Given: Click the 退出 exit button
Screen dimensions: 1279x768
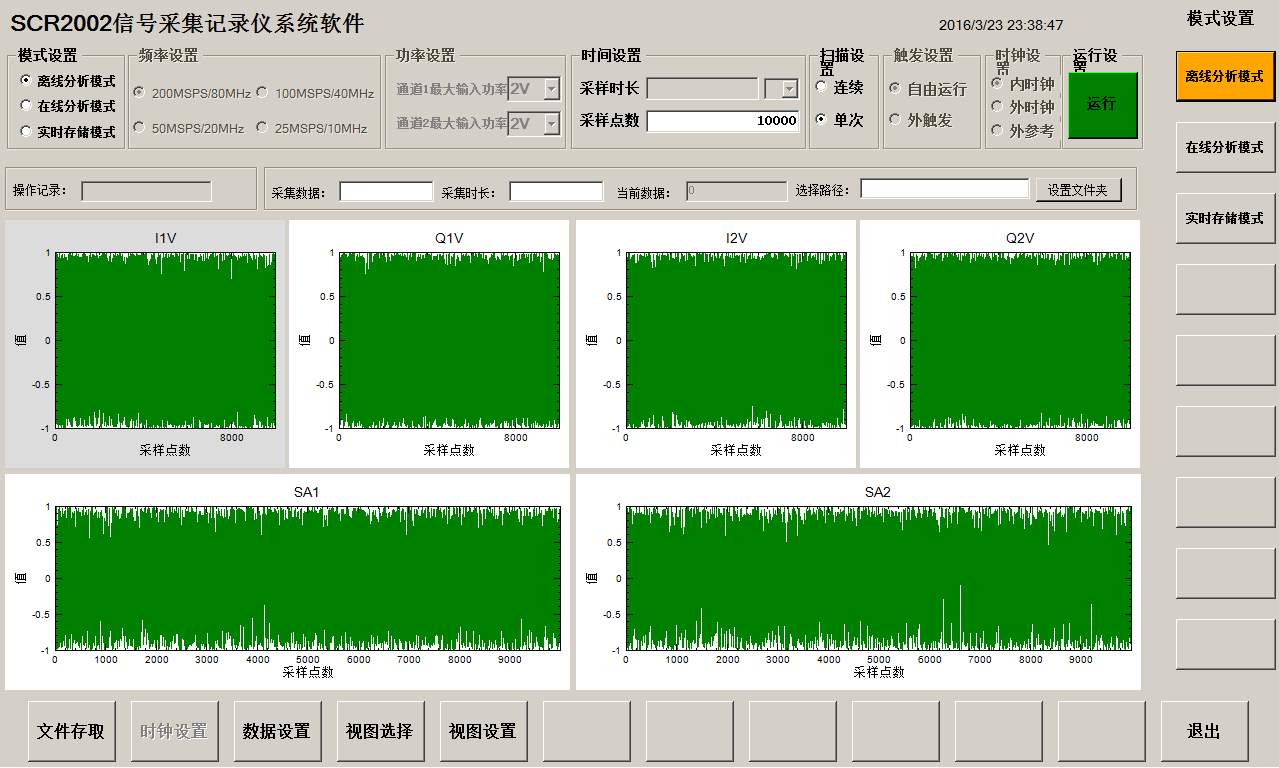Looking at the screenshot, I should point(1204,731).
